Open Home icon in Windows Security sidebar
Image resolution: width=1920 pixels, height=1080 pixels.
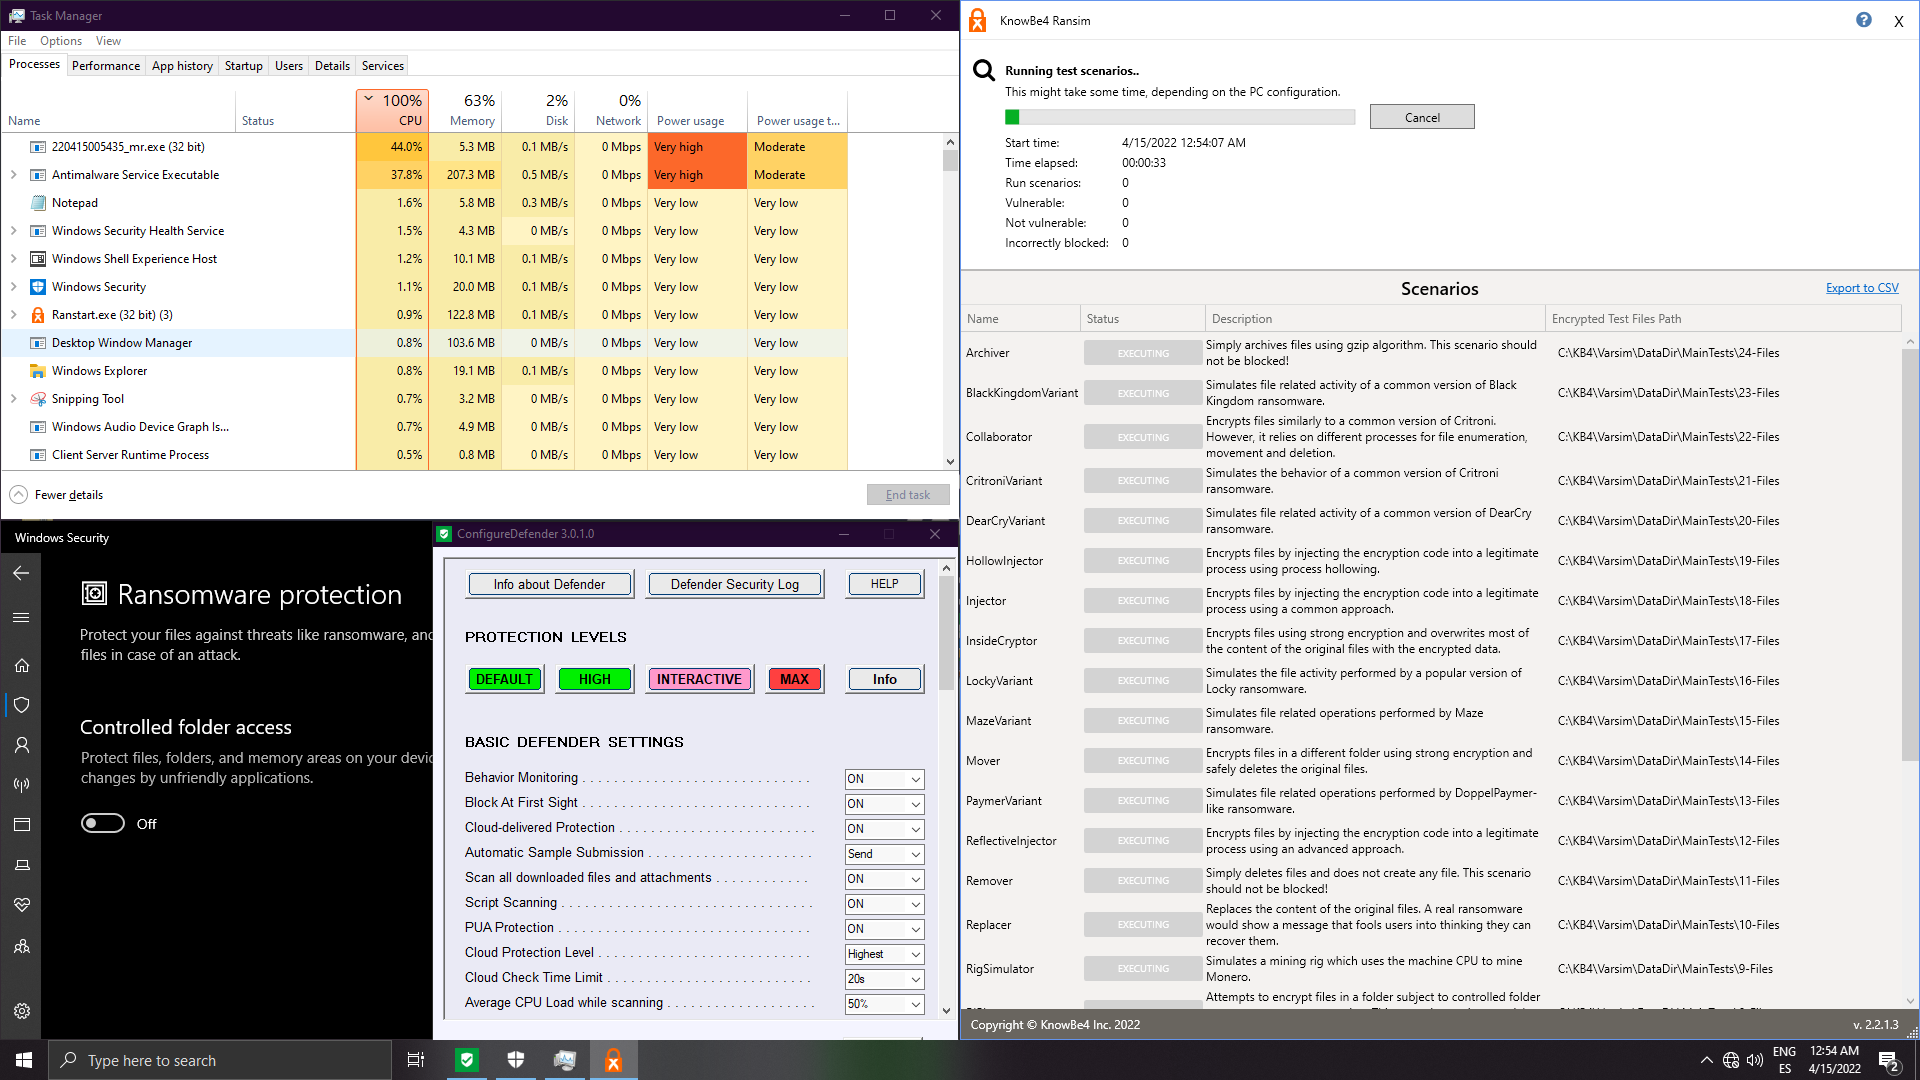(x=22, y=665)
